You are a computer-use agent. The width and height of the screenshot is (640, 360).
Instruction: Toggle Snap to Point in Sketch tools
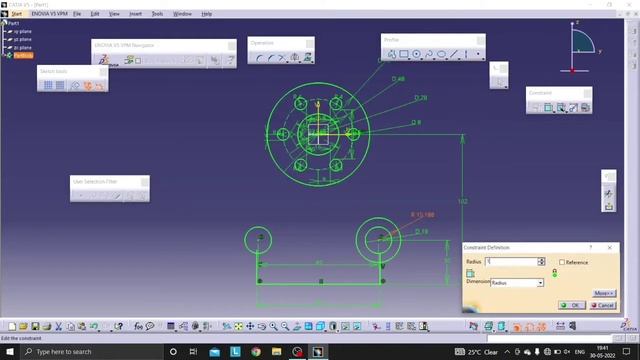point(60,85)
